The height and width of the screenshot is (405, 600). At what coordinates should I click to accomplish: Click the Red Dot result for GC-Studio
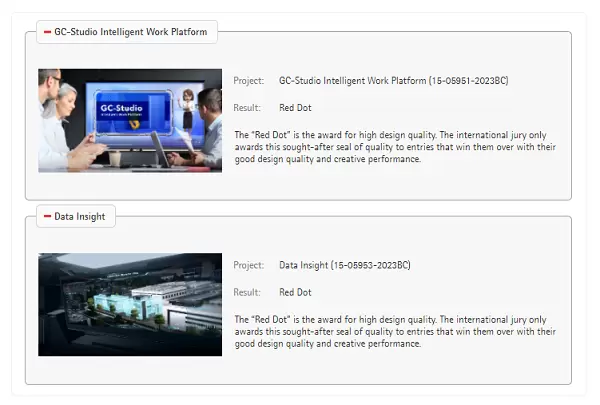295,108
